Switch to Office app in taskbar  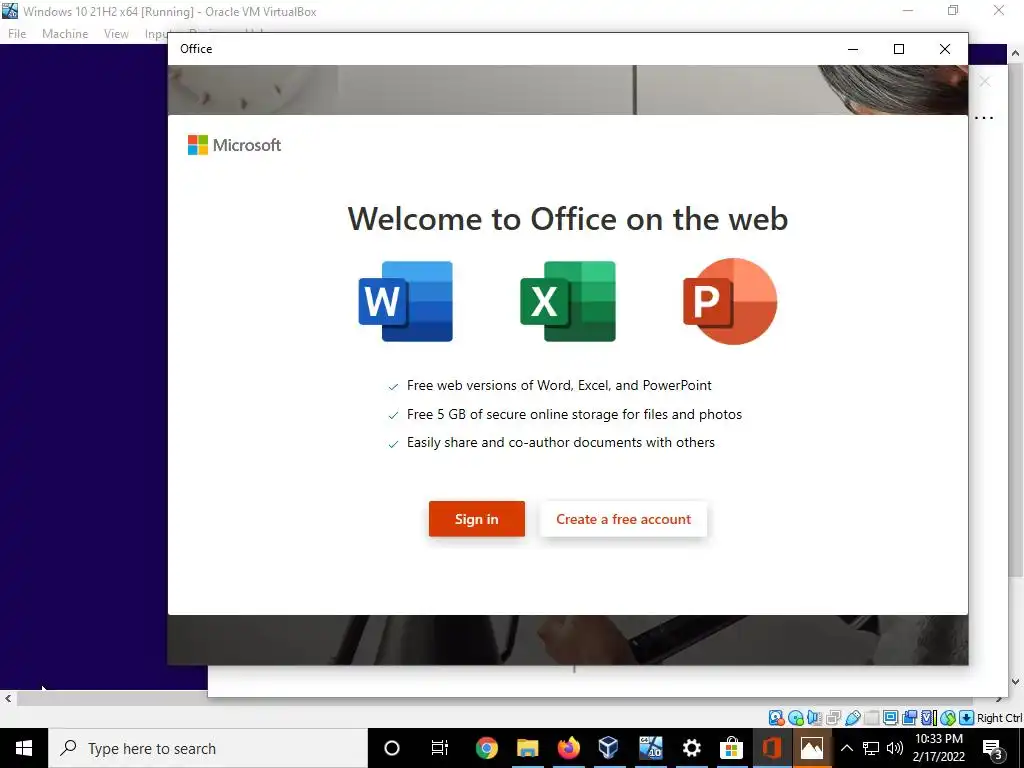(772, 748)
